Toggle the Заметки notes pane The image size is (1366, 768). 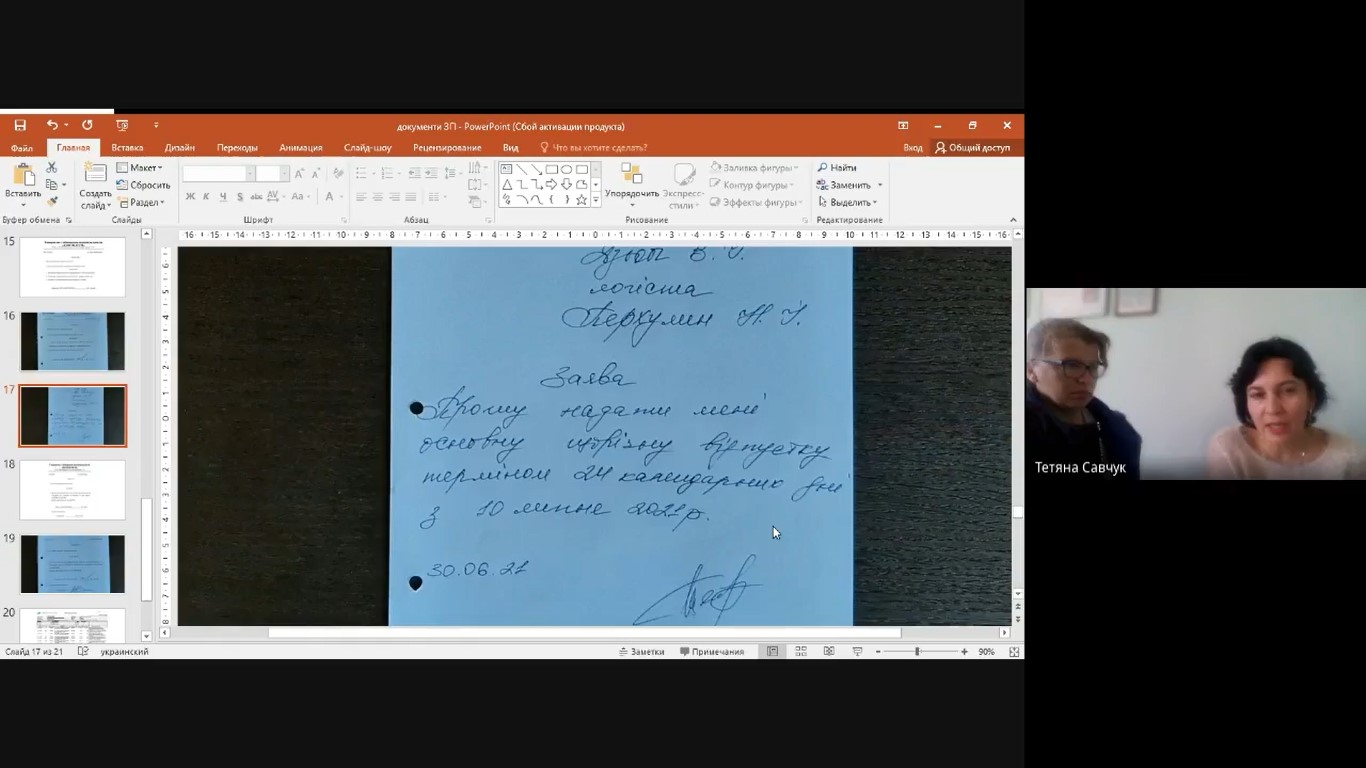pyautogui.click(x=641, y=652)
